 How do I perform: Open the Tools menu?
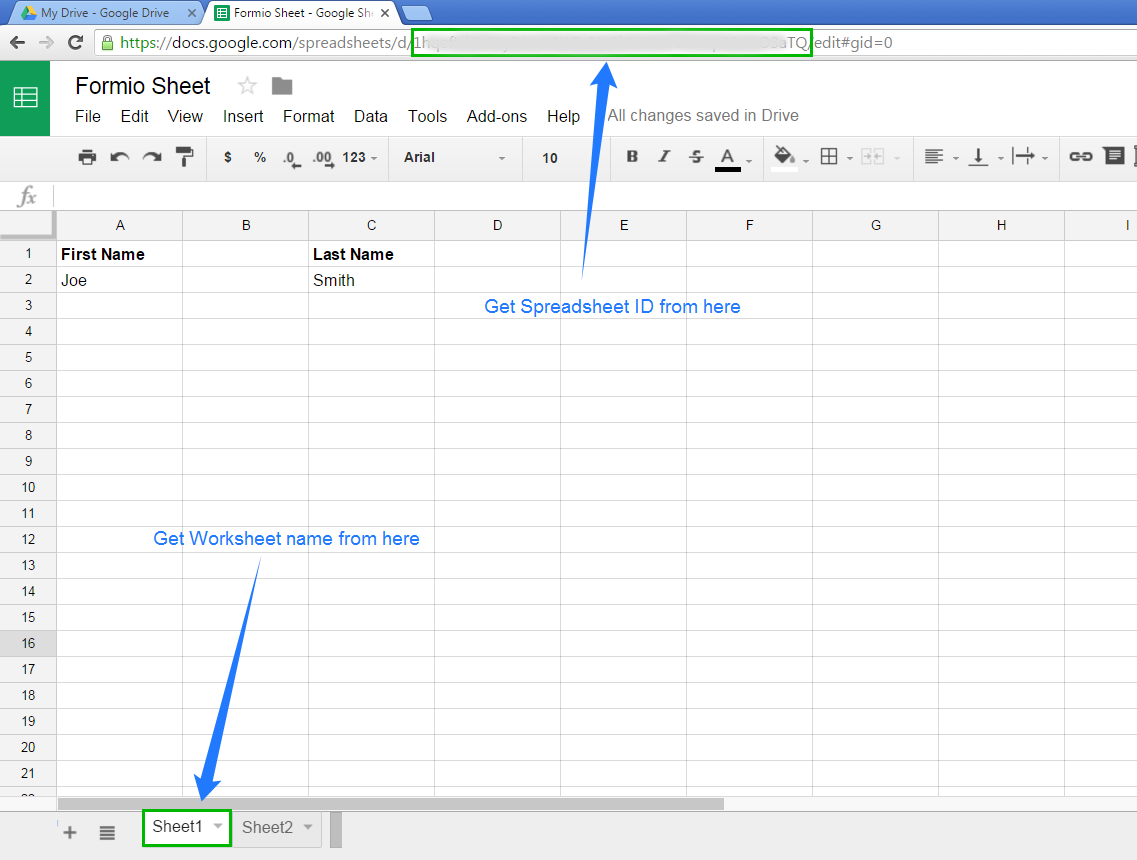(427, 116)
